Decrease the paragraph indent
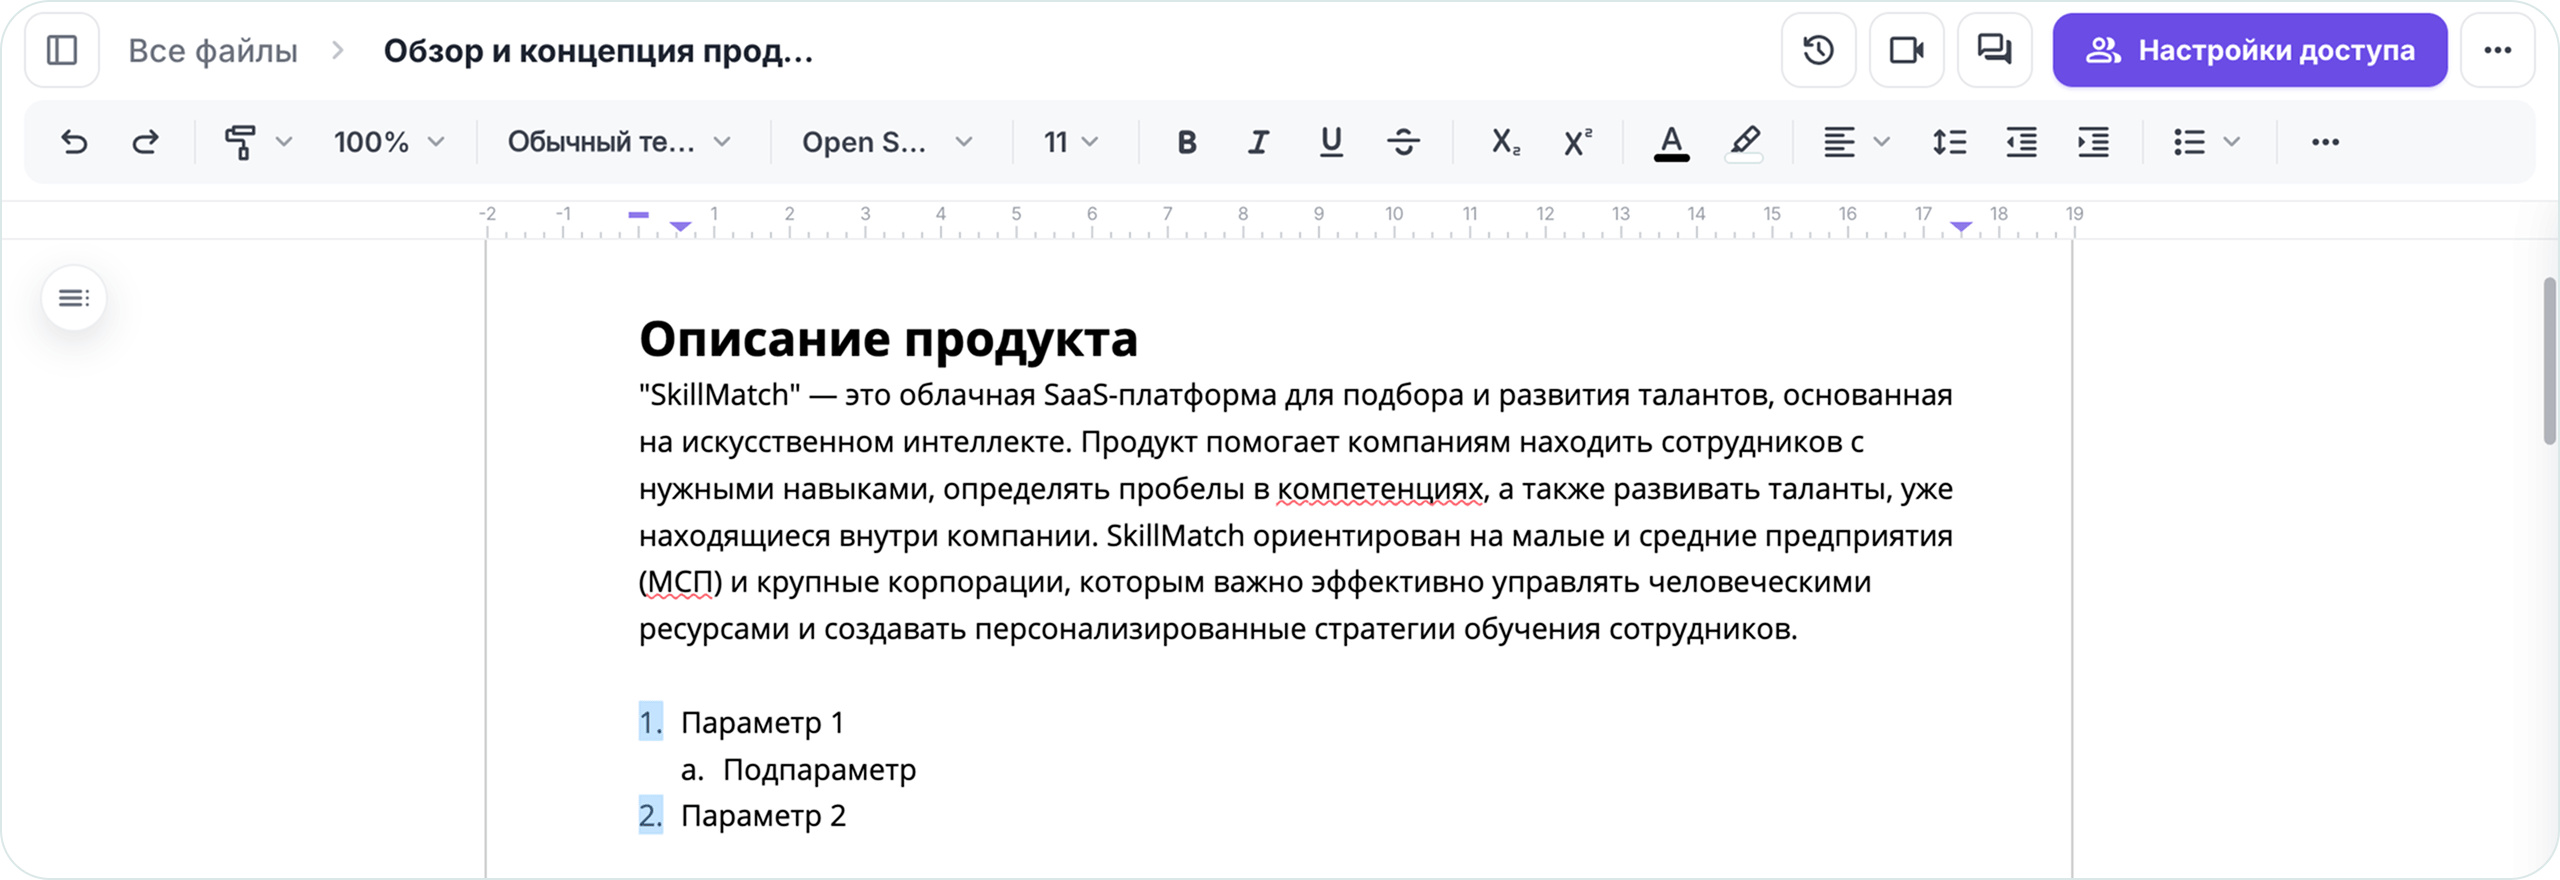 (x=2021, y=142)
